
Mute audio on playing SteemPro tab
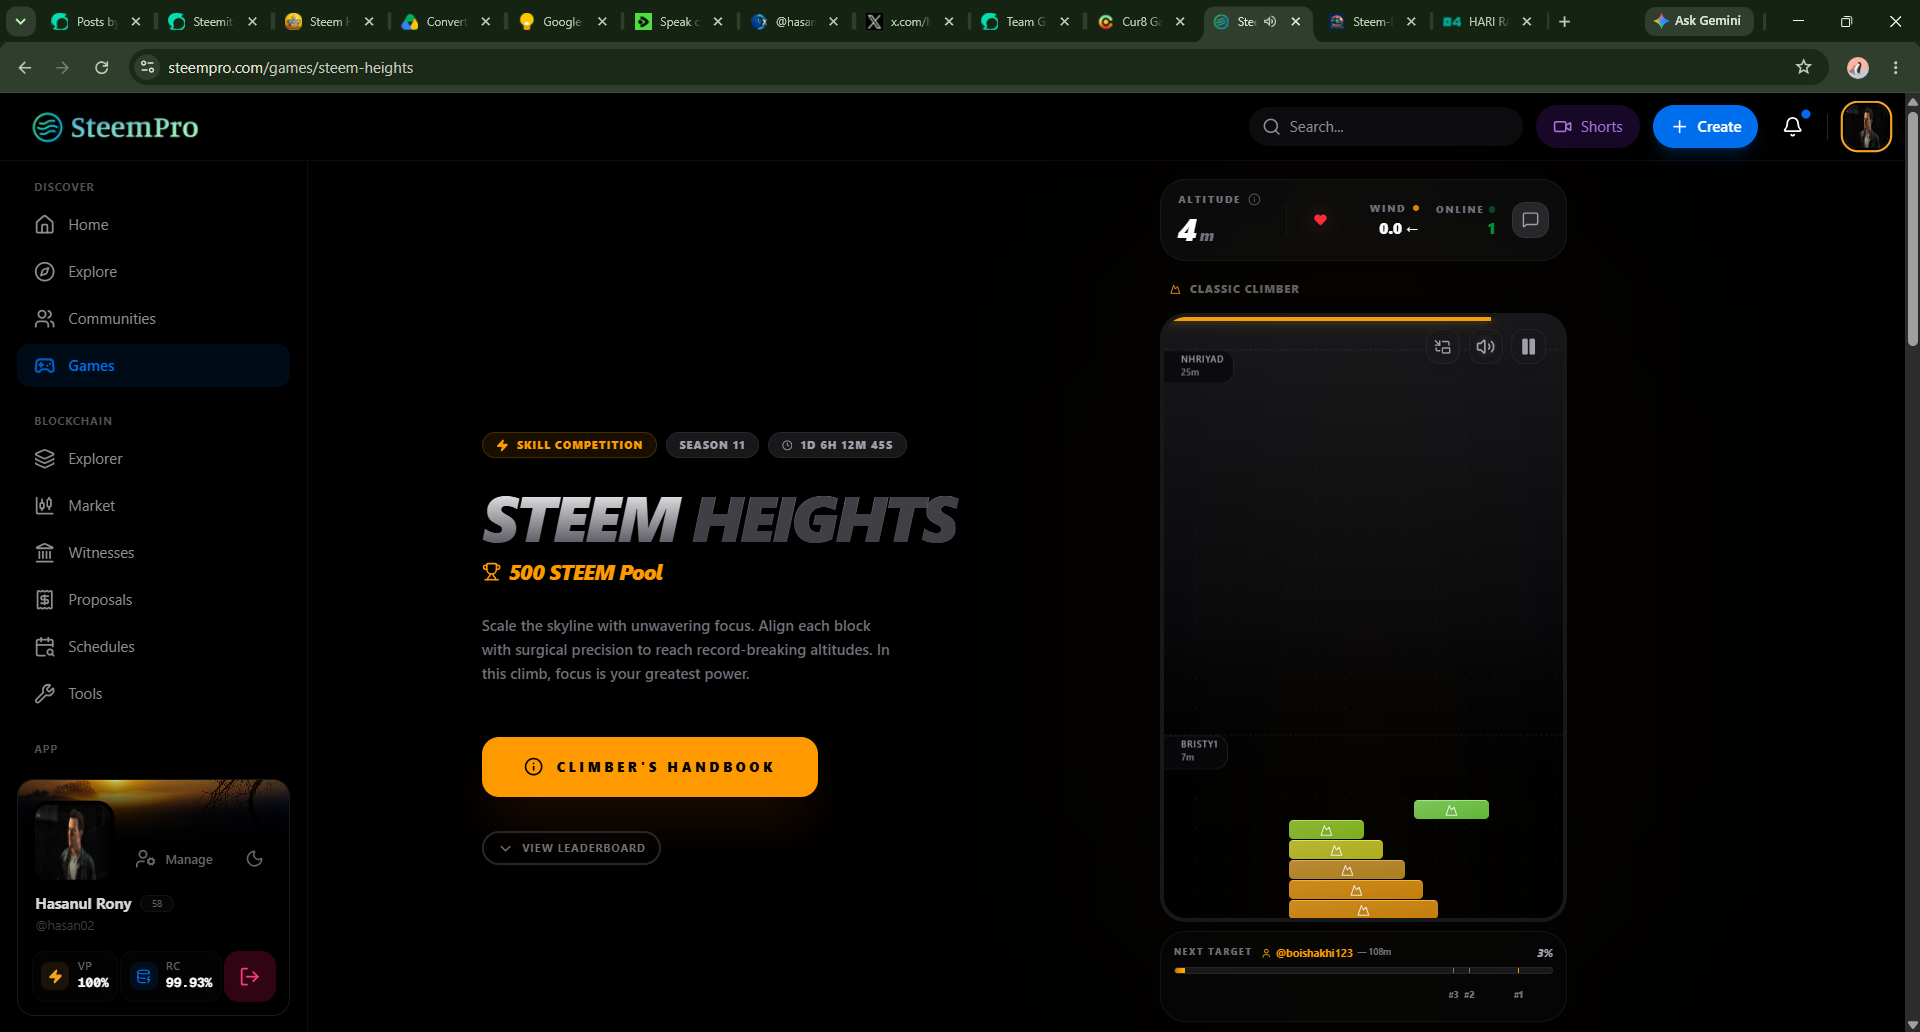point(1270,21)
